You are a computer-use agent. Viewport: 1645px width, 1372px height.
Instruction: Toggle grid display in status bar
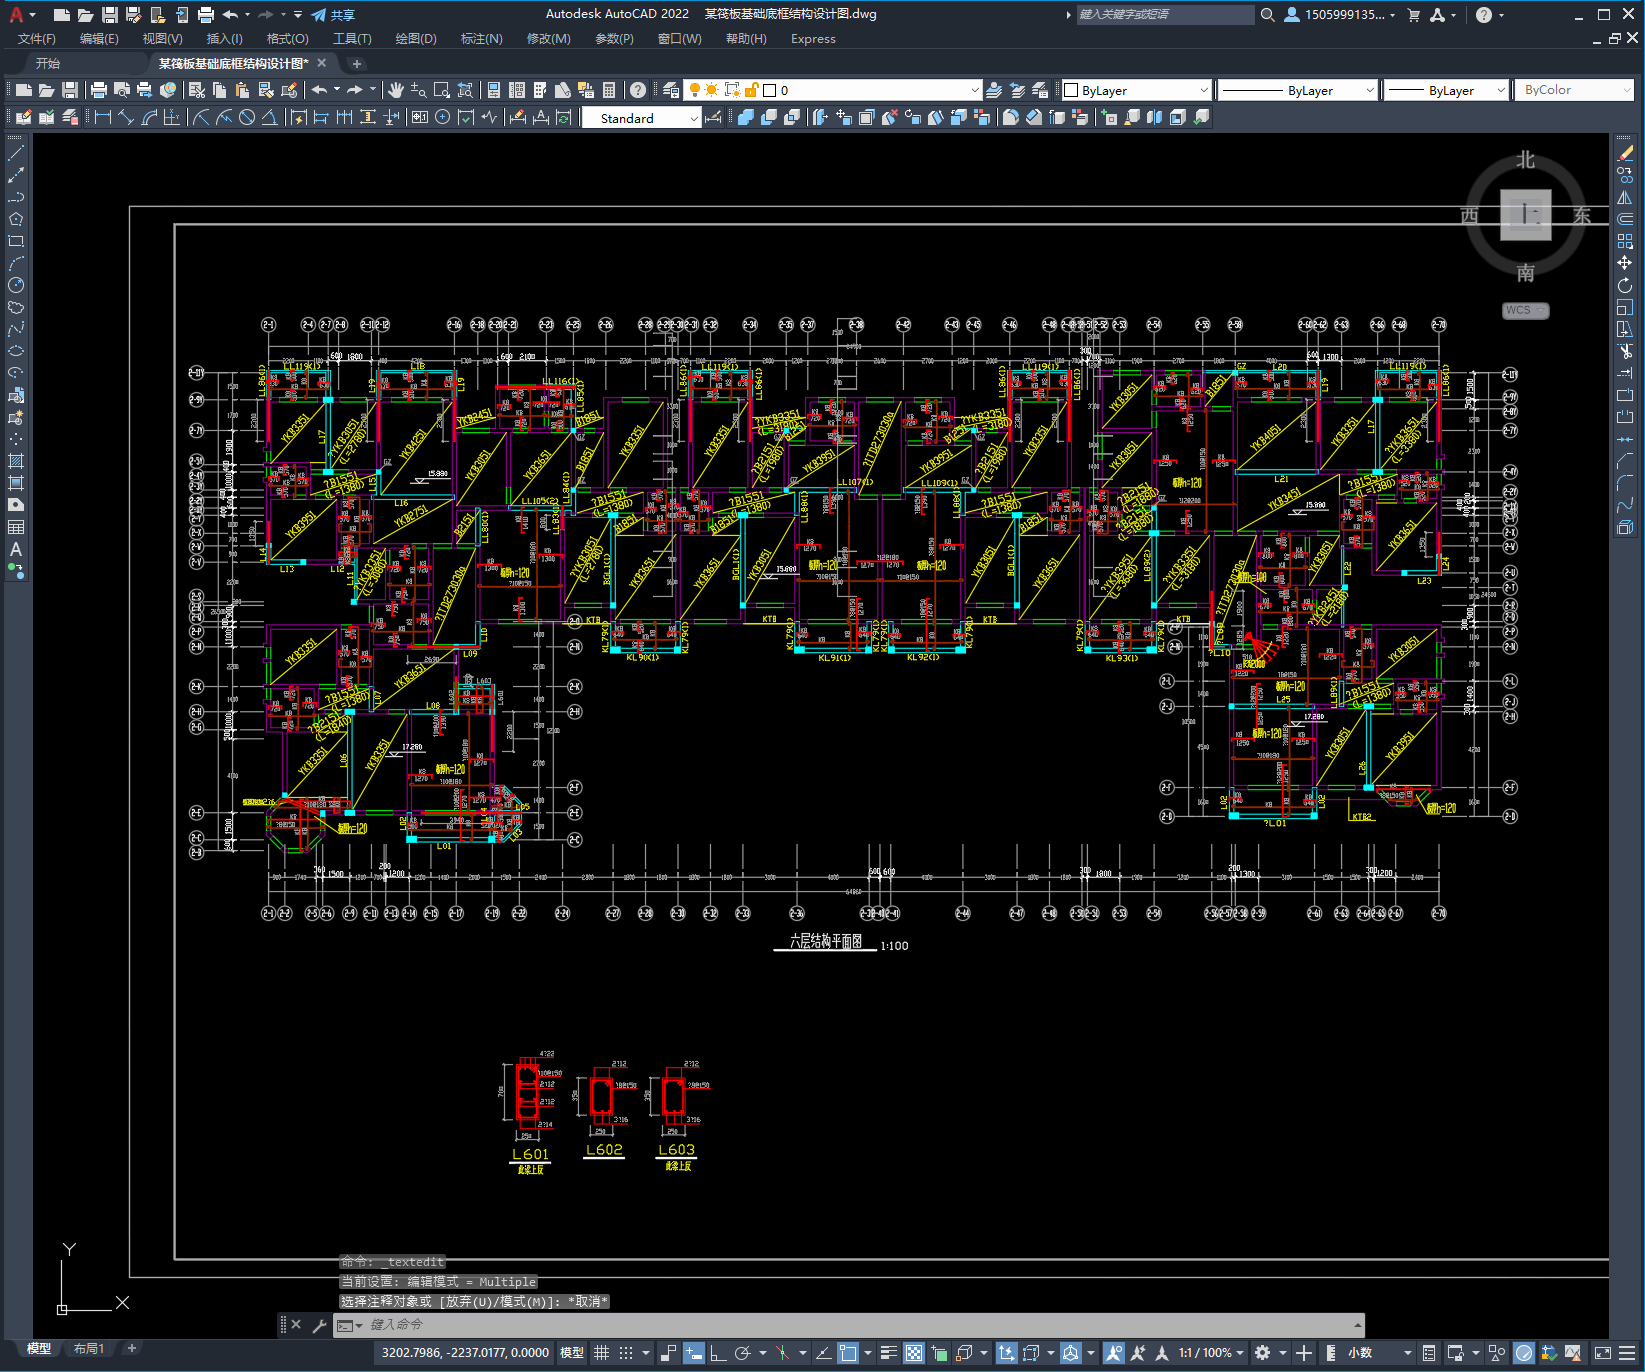601,1353
